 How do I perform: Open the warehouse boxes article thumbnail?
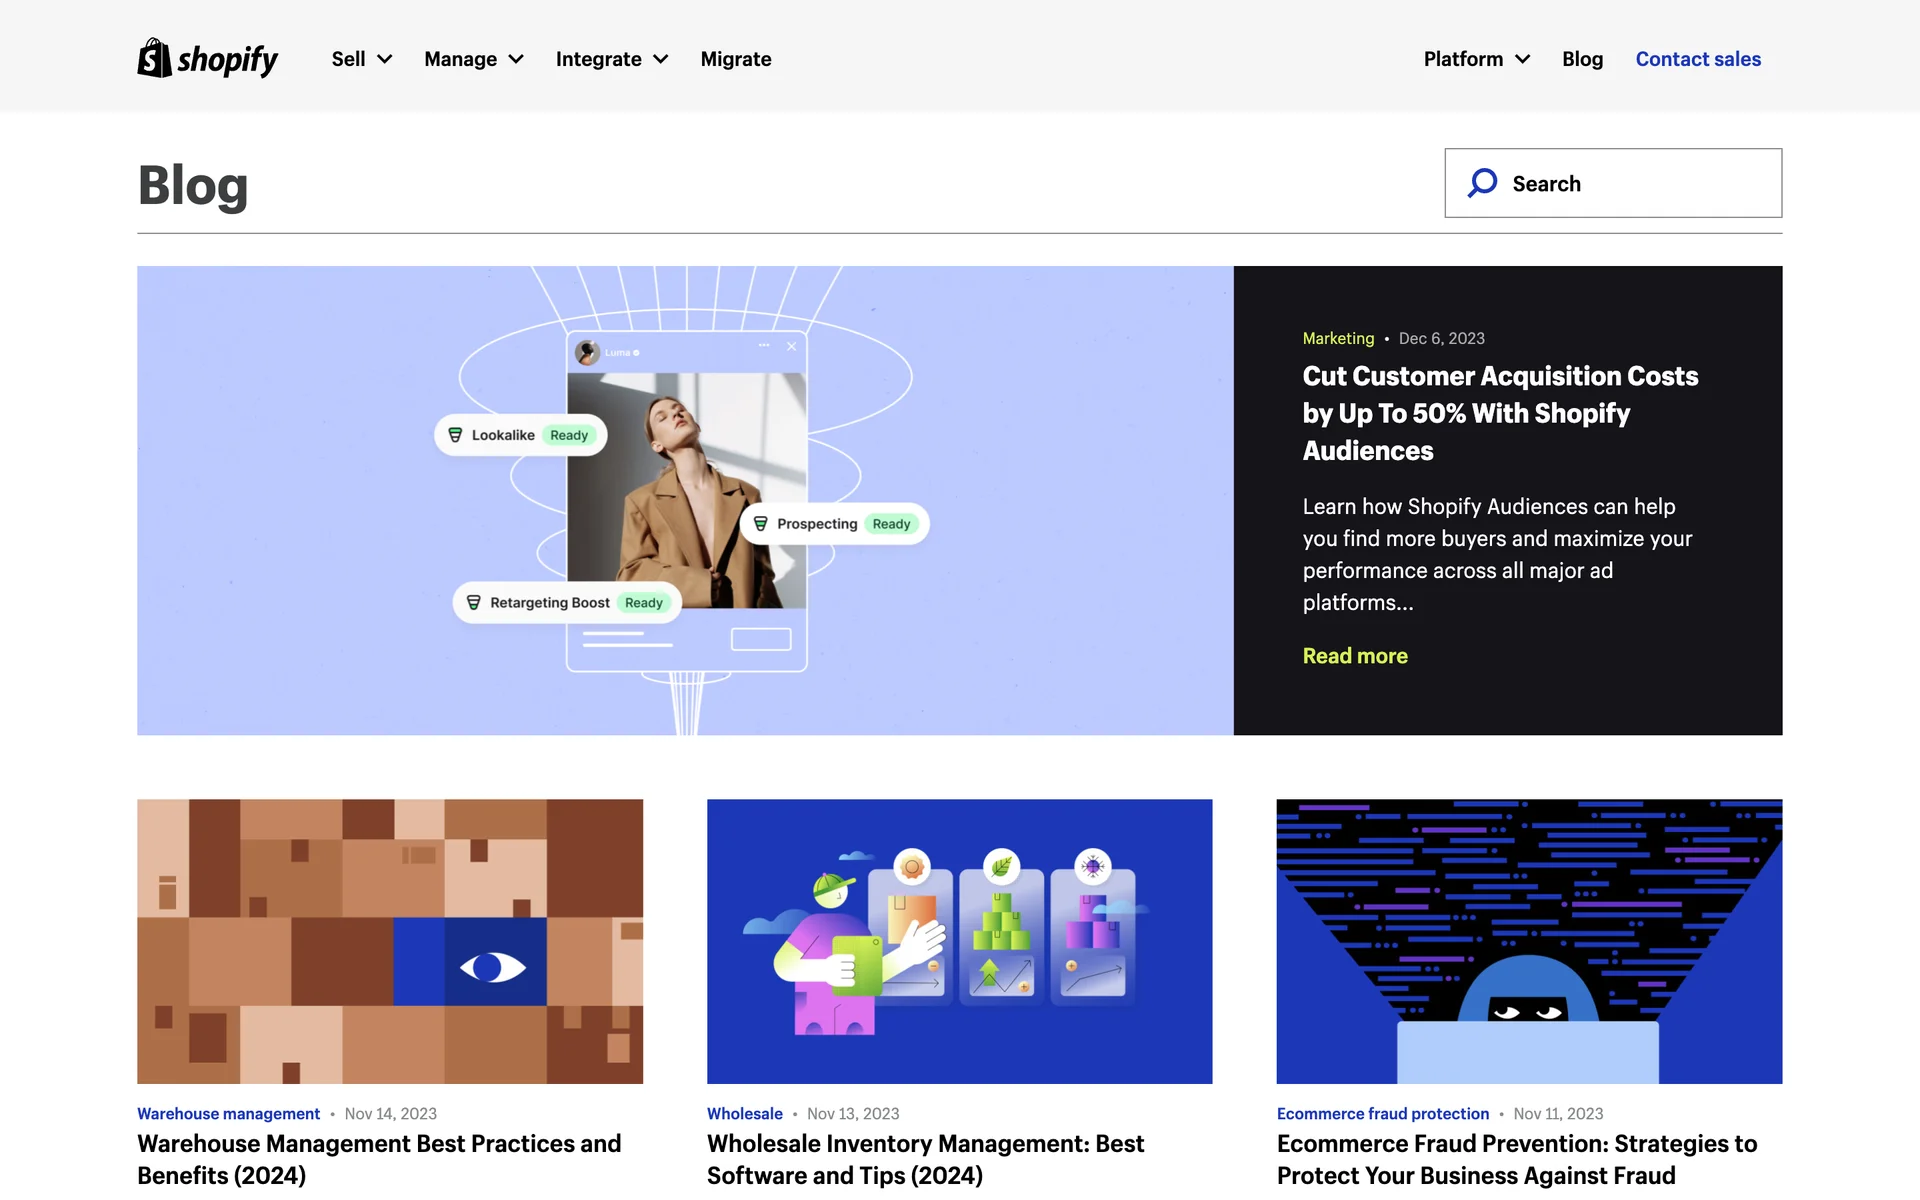(390, 940)
